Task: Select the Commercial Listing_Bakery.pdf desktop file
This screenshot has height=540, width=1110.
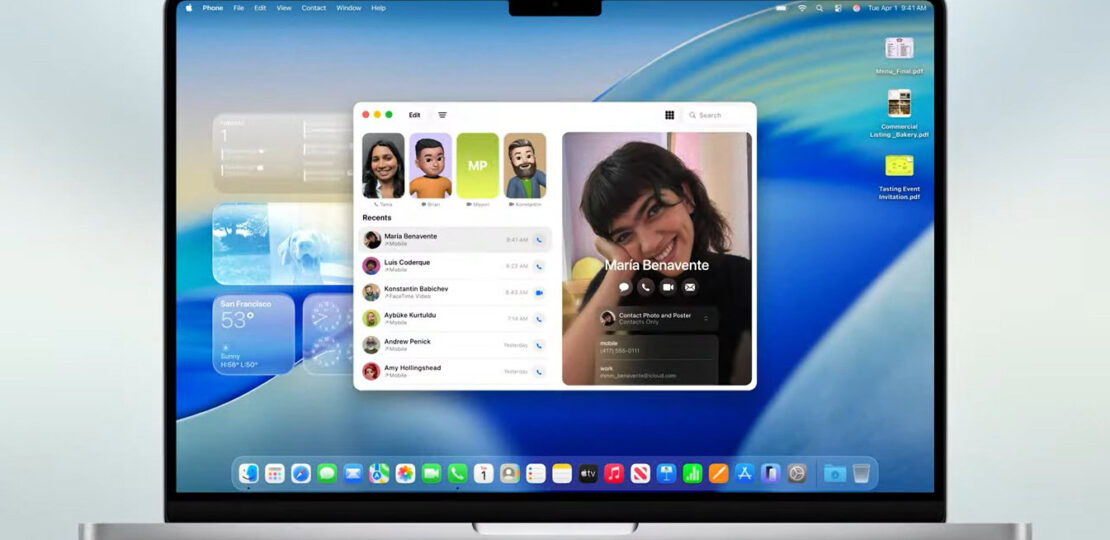Action: click(899, 113)
